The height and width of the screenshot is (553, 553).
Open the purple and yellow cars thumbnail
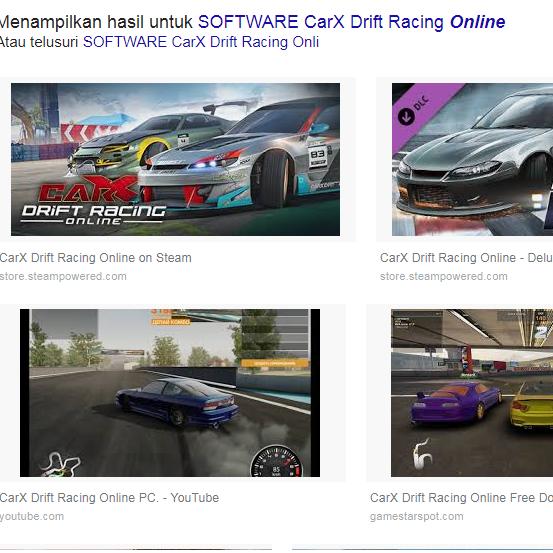tap(472, 393)
